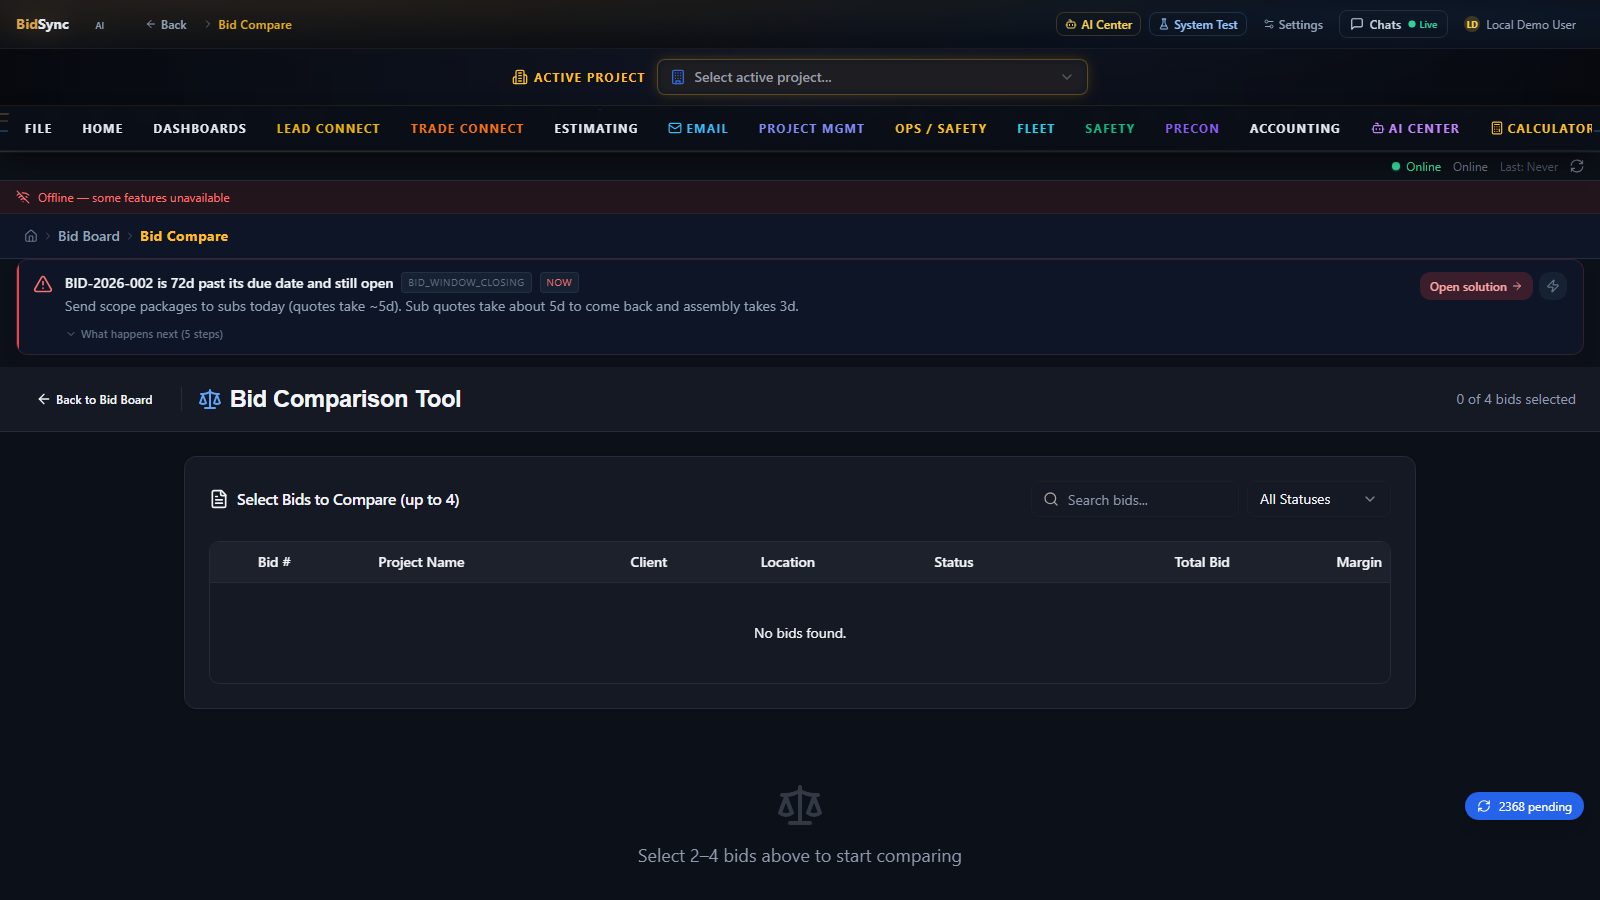Open the Bid Board breadcrumb link
This screenshot has height=900, width=1600.
[89, 236]
